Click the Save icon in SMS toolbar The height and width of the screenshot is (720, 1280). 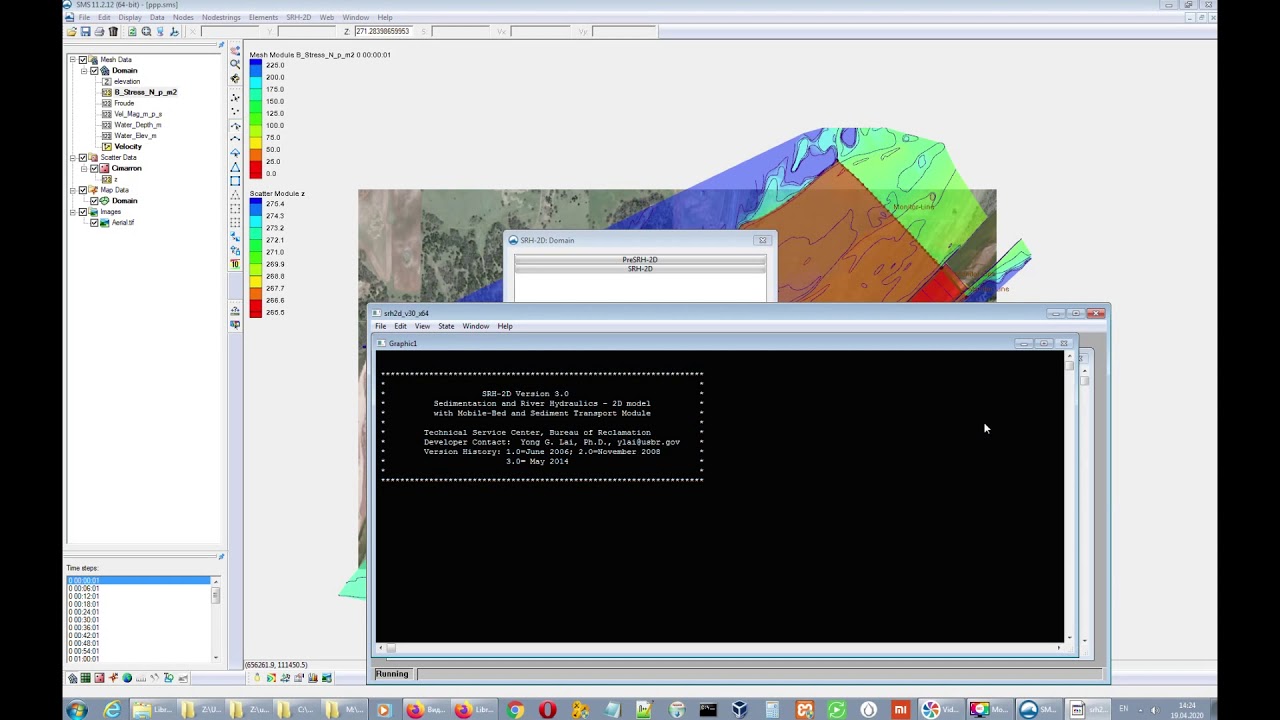tap(85, 32)
